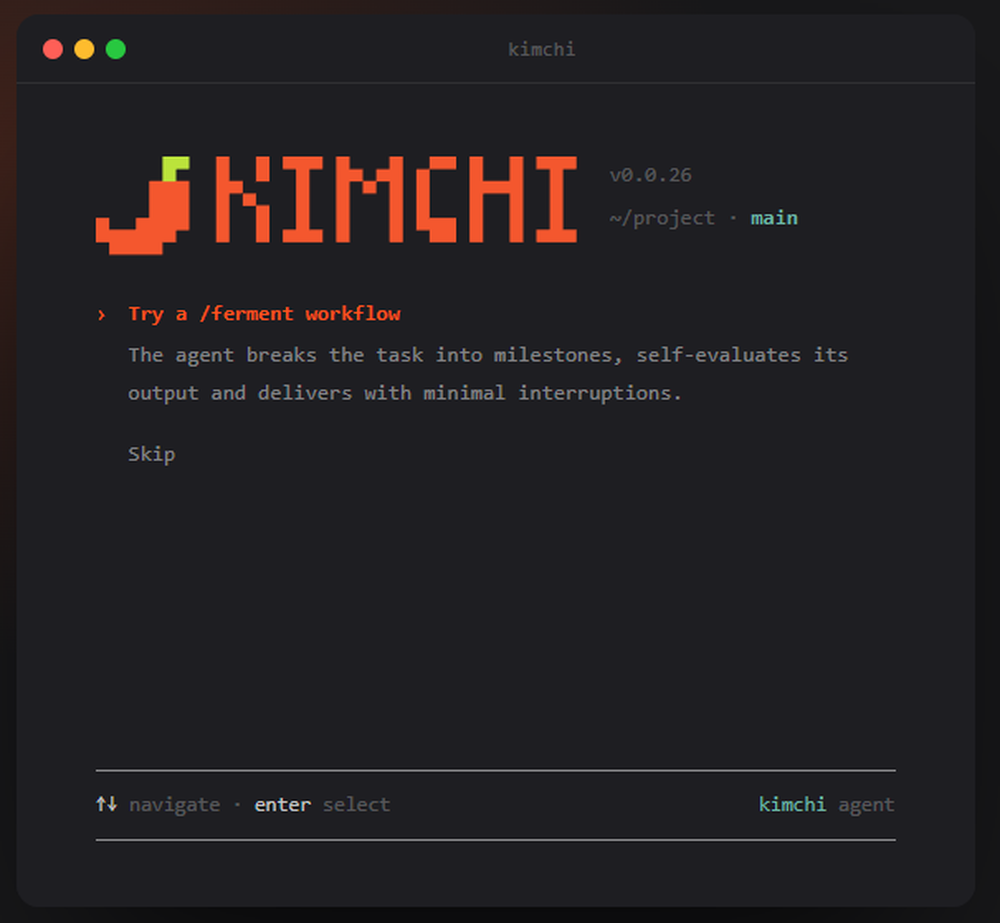This screenshot has width=1000, height=923.
Task: Click the up-down navigate arrows icon
Action: (107, 804)
